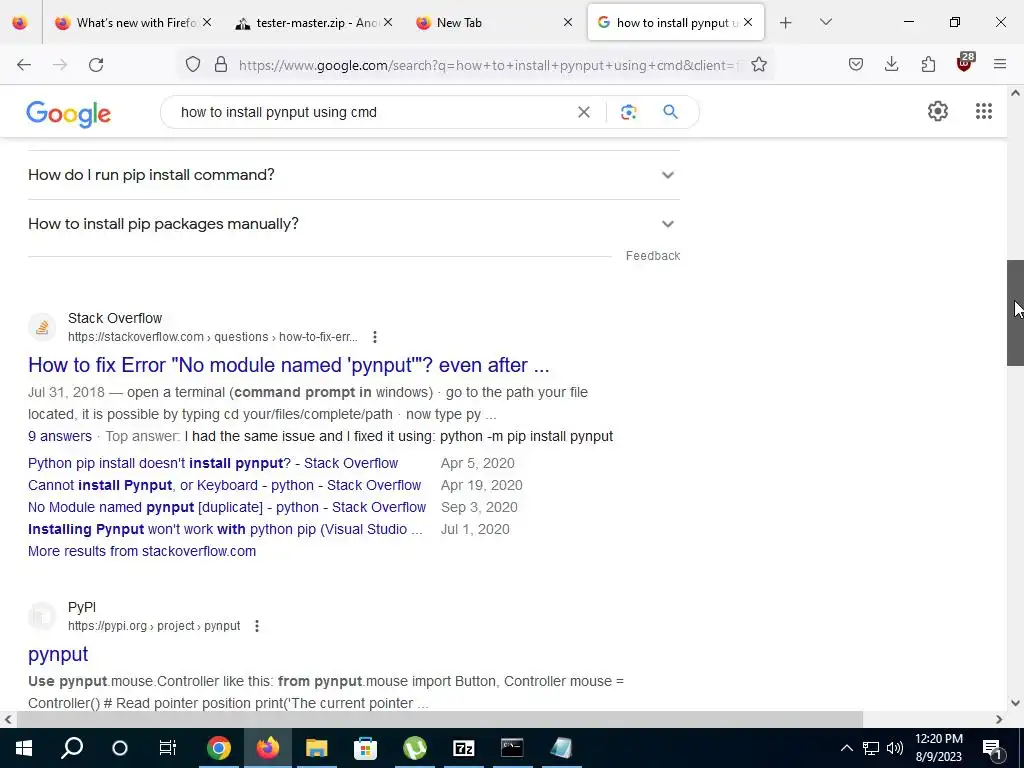
Task: Submit search with the magnifier icon
Action: (x=670, y=112)
